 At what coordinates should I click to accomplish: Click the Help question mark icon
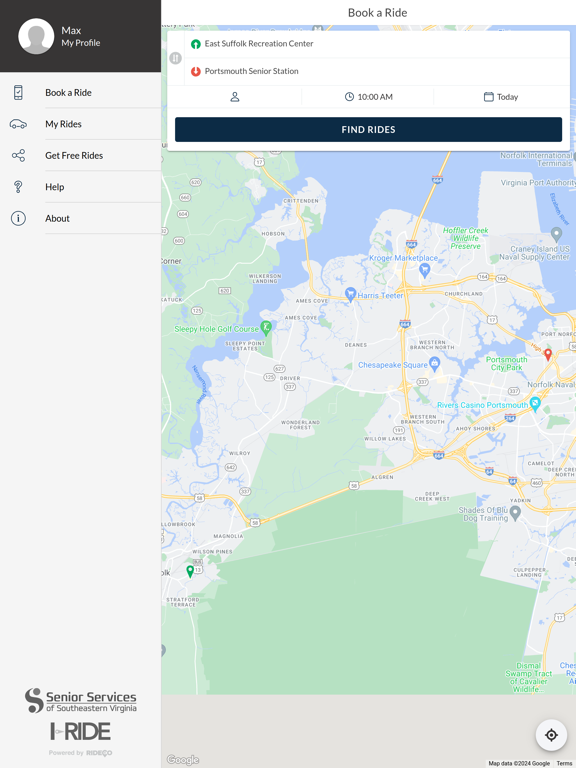pyautogui.click(x=18, y=187)
